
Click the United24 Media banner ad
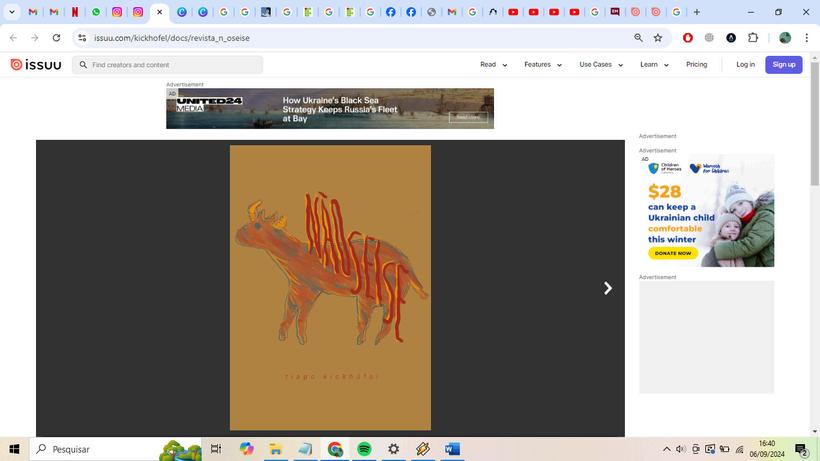(x=330, y=109)
